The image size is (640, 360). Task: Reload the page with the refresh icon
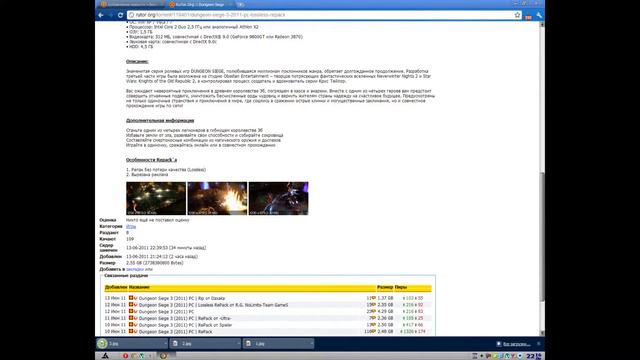[x=120, y=15]
